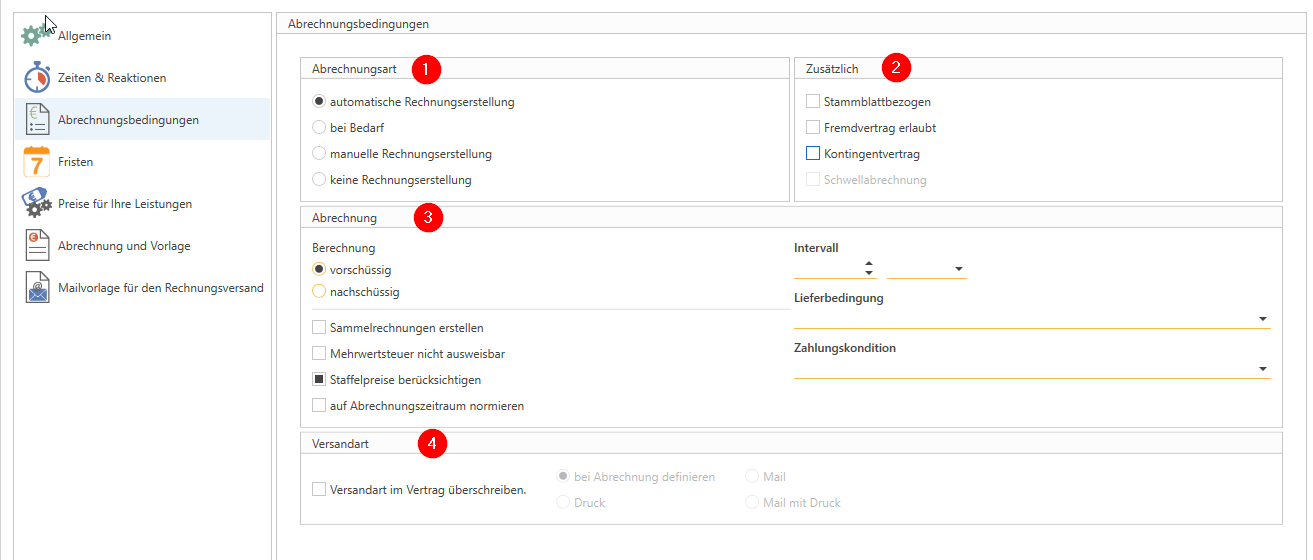Open Preise für Ihre Leistungen section
Image resolution: width=1313 pixels, height=560 pixels.
[x=125, y=204]
